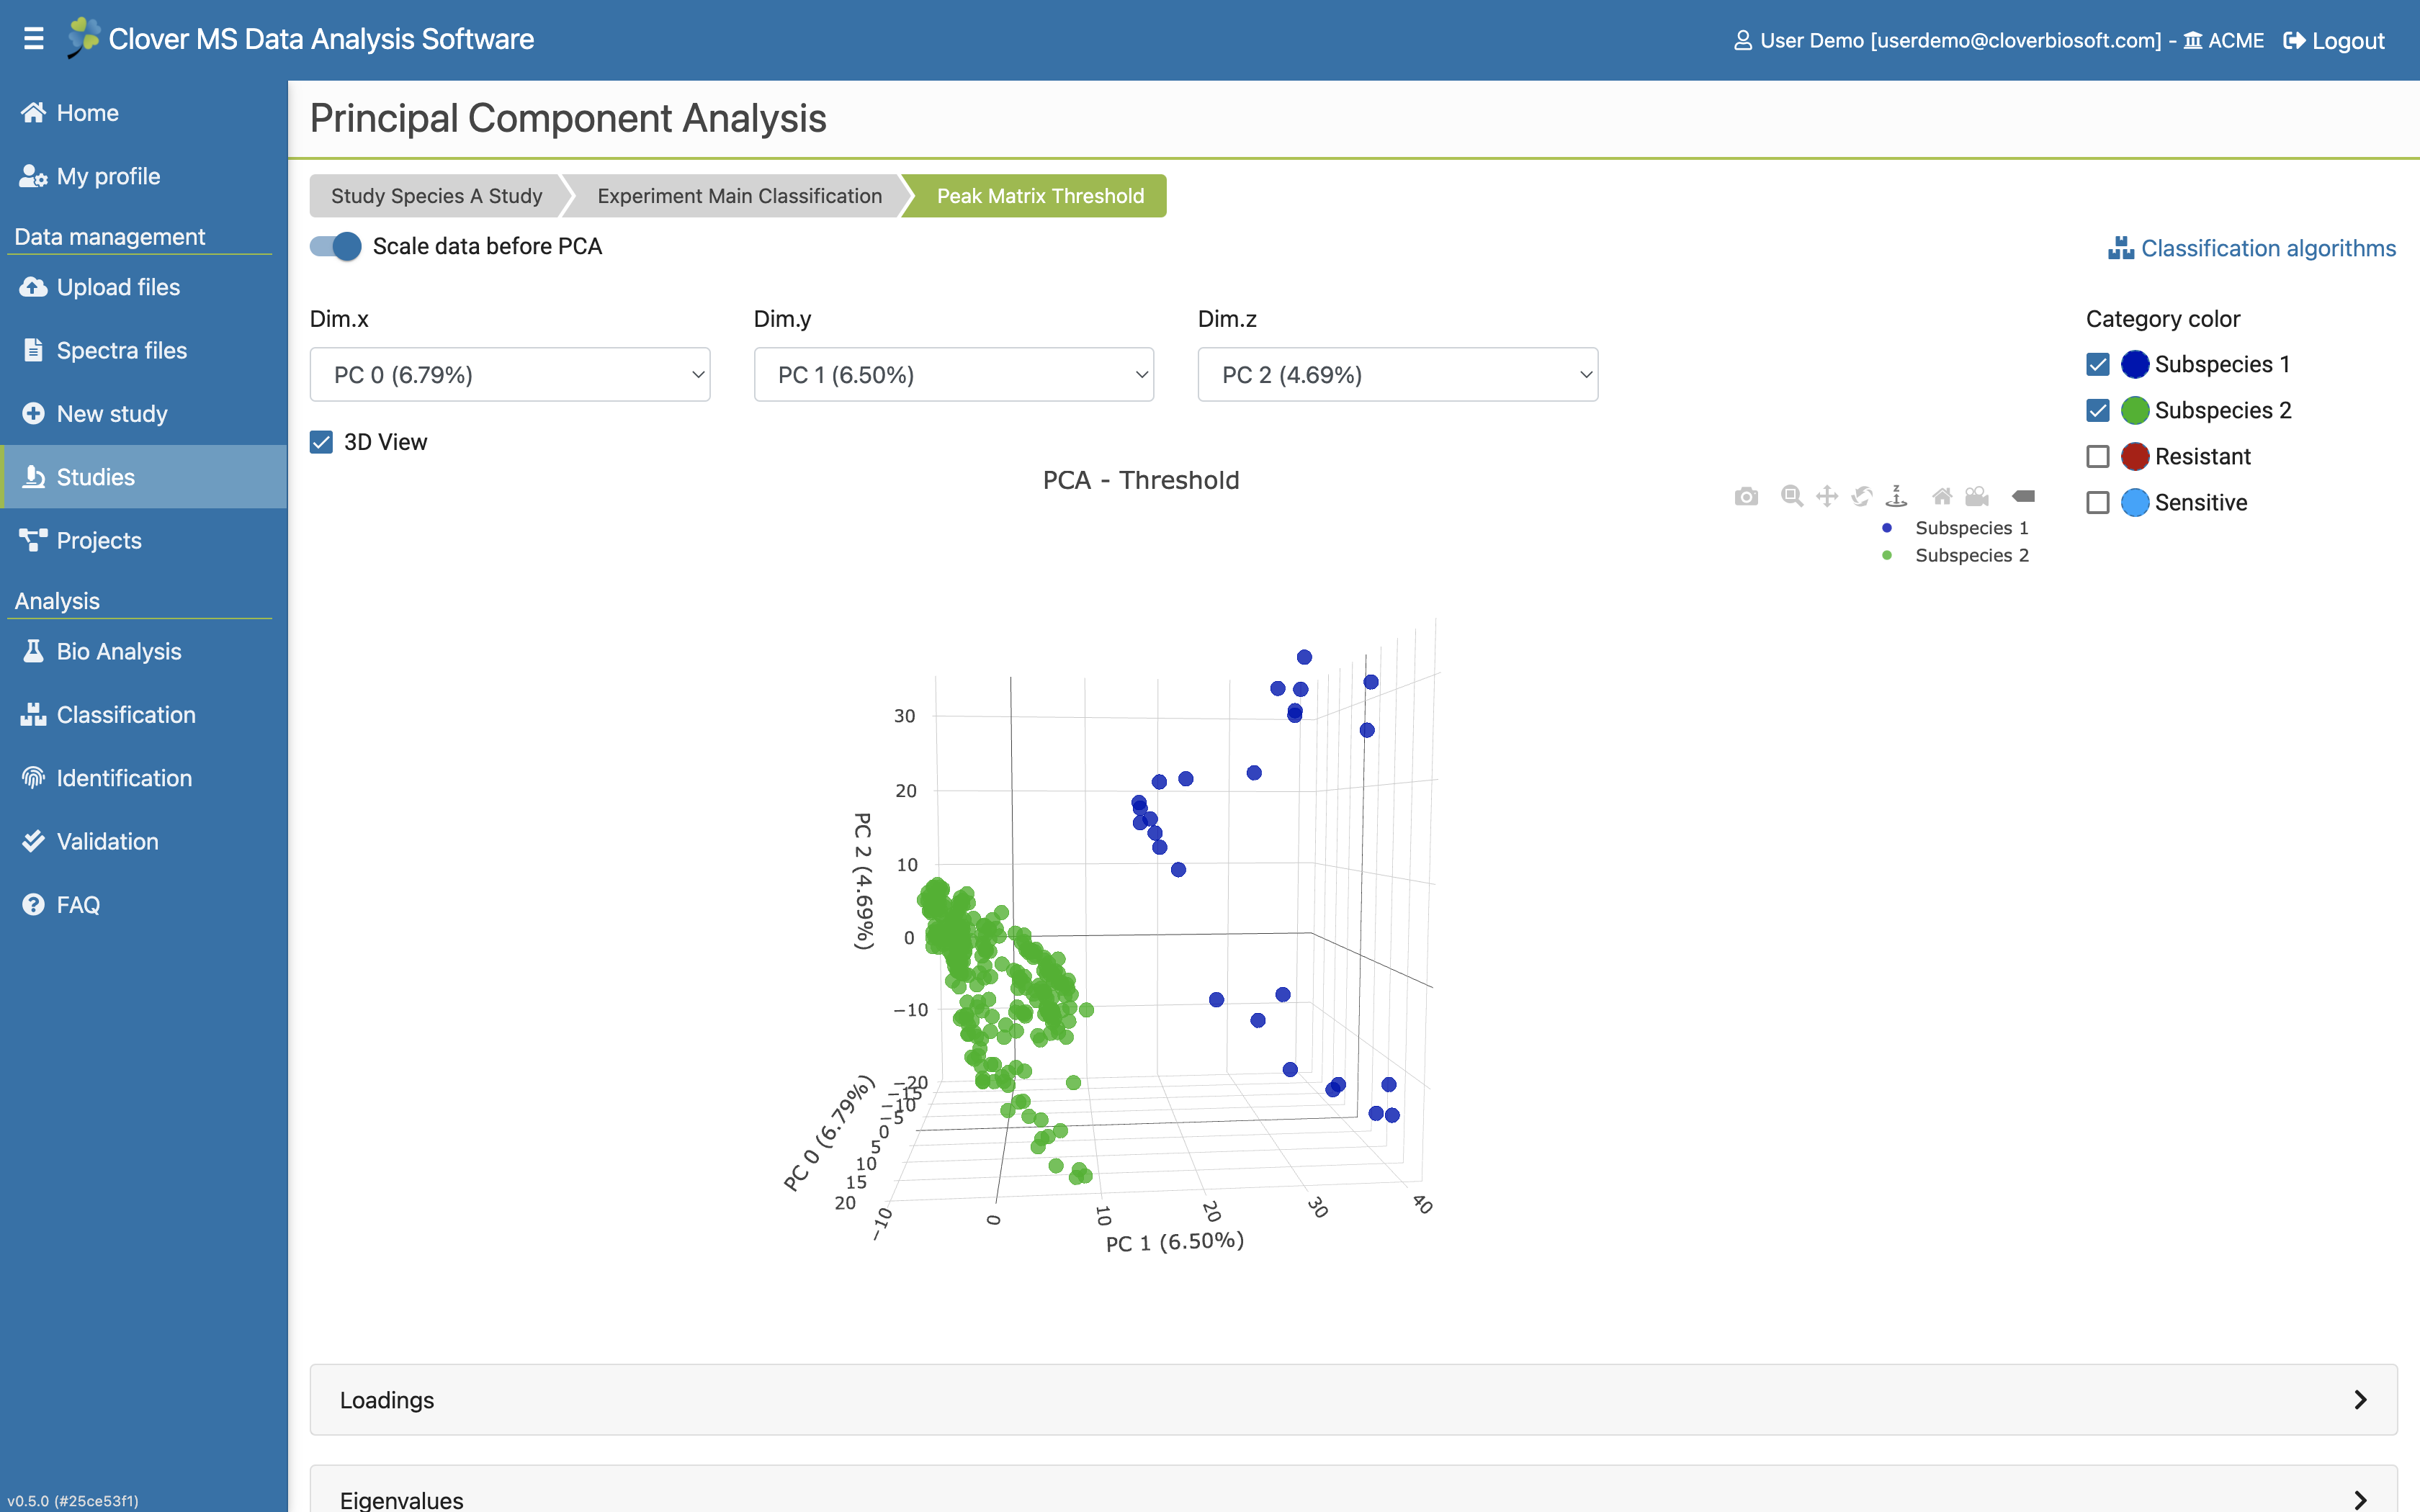Image resolution: width=2420 pixels, height=1512 pixels.
Task: Expand the Loadings panel
Action: pos(1354,1400)
